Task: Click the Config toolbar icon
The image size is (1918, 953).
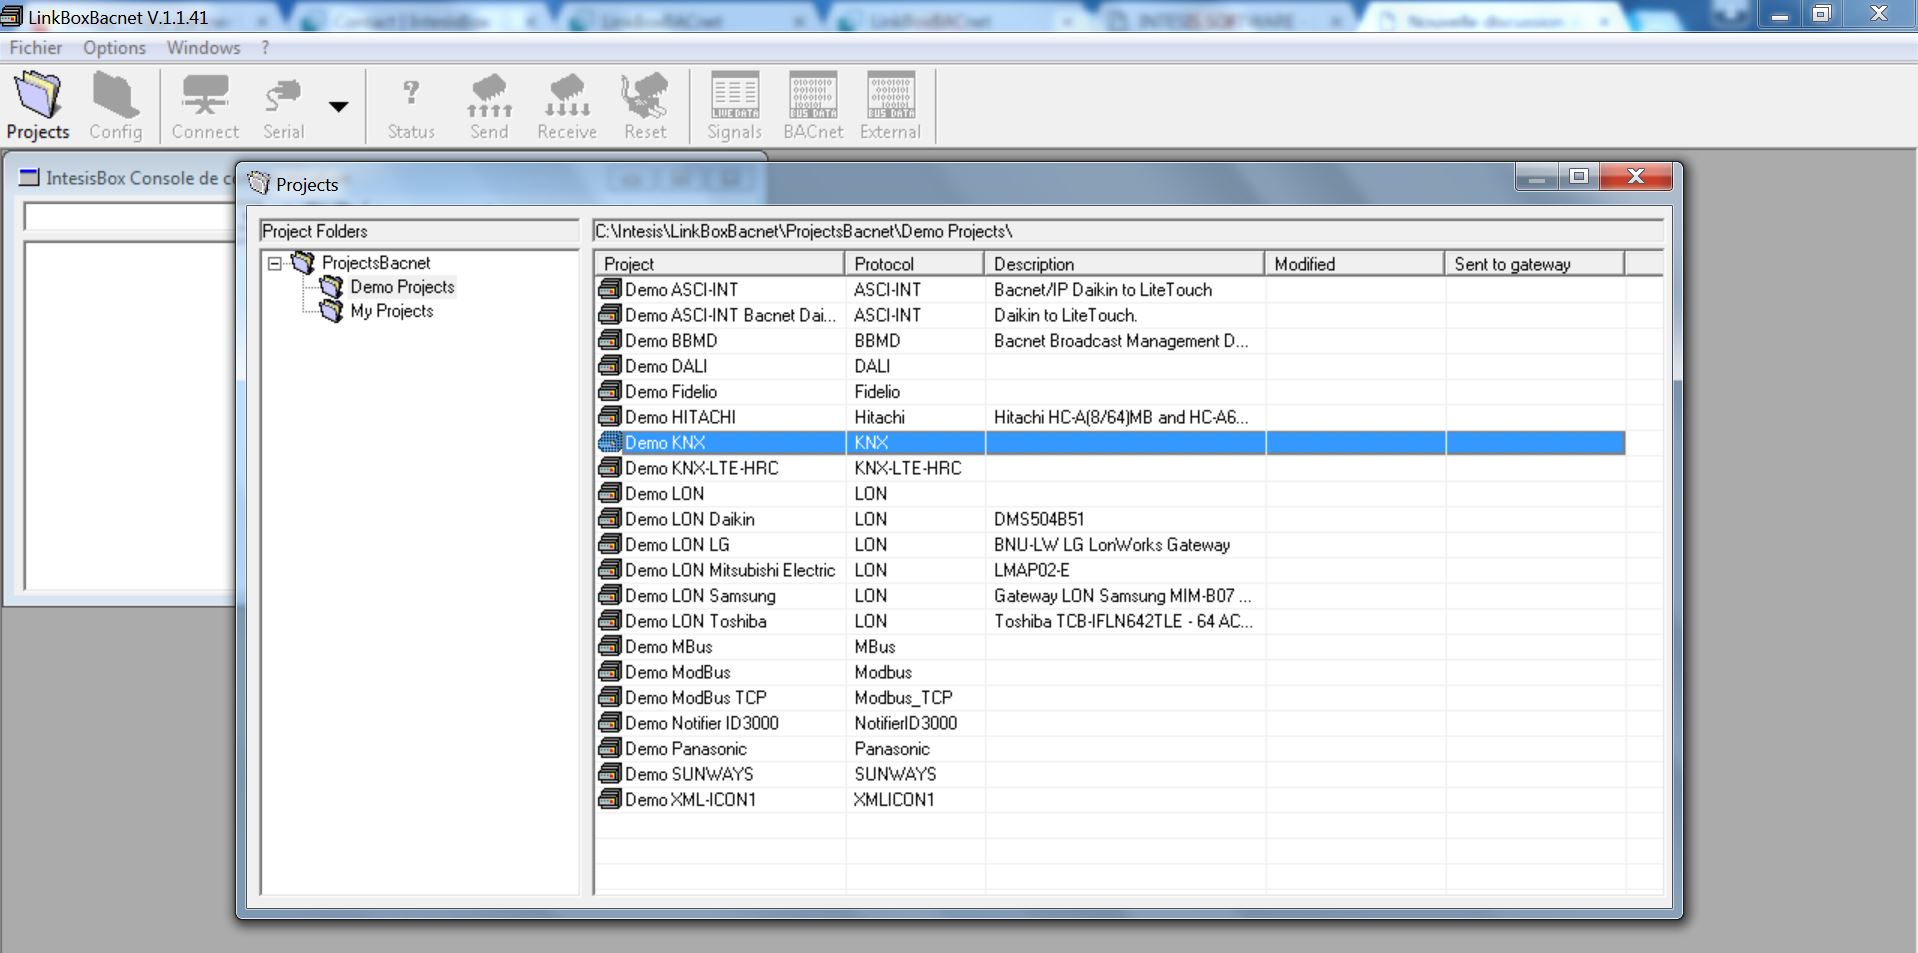Action: pos(116,105)
